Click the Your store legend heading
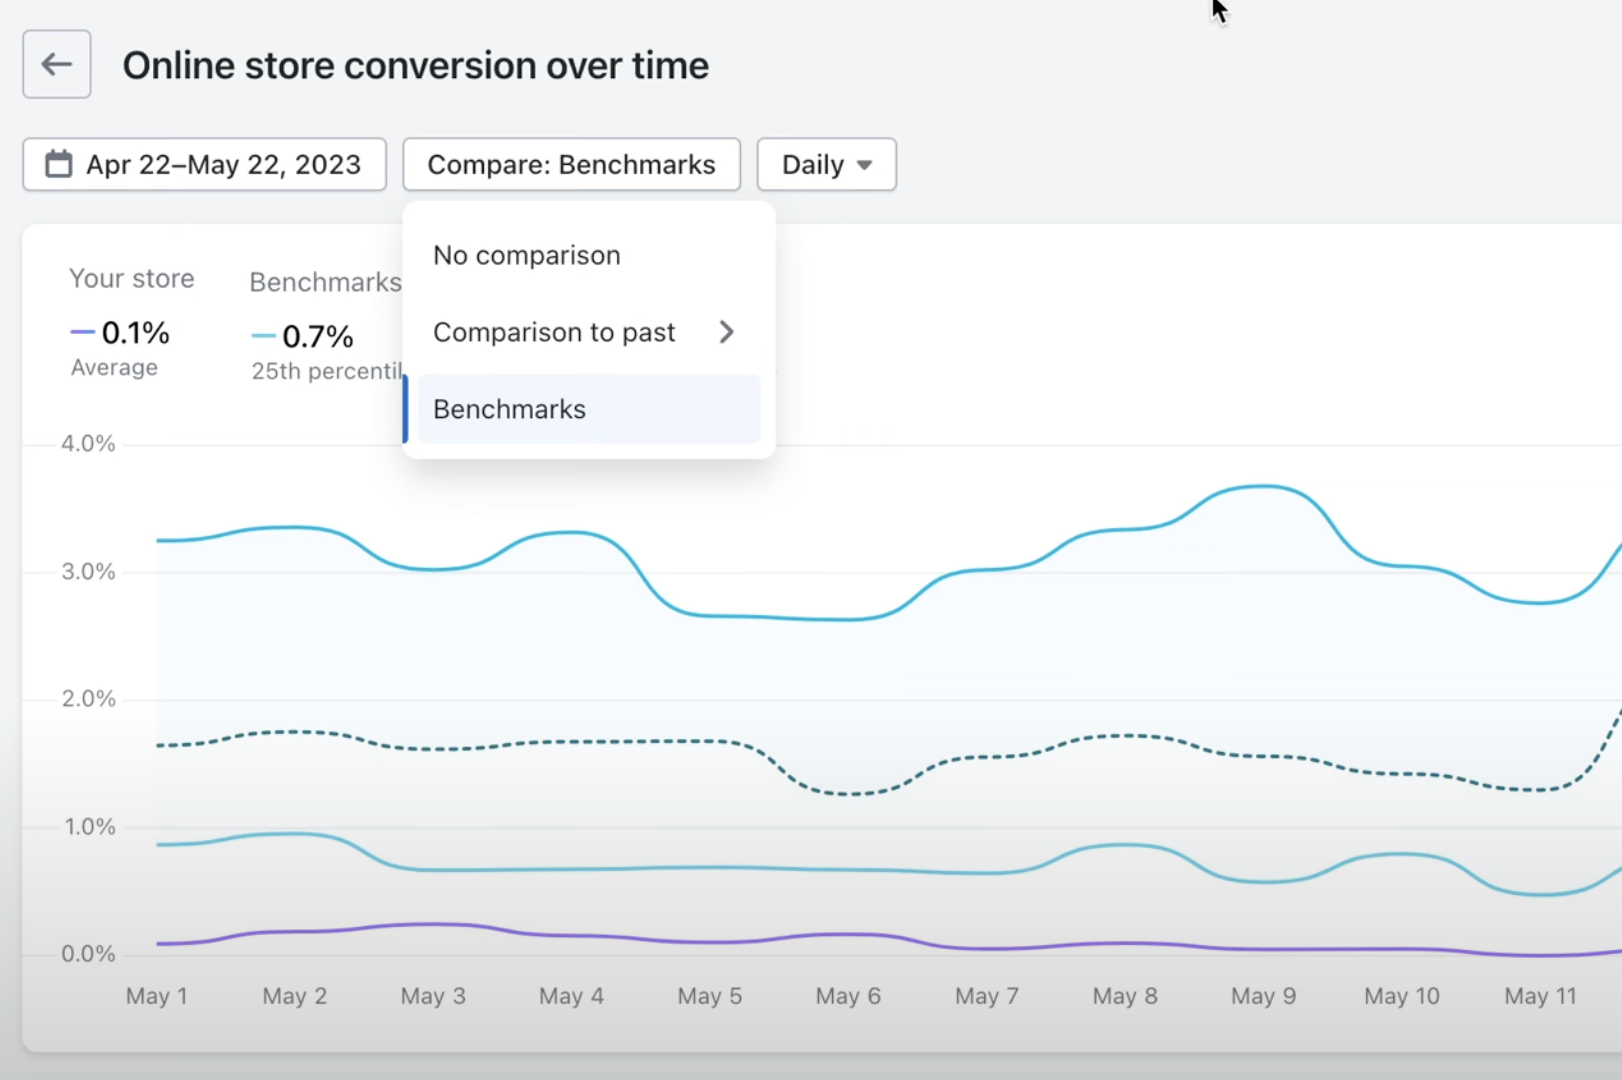The height and width of the screenshot is (1080, 1622). (x=131, y=278)
